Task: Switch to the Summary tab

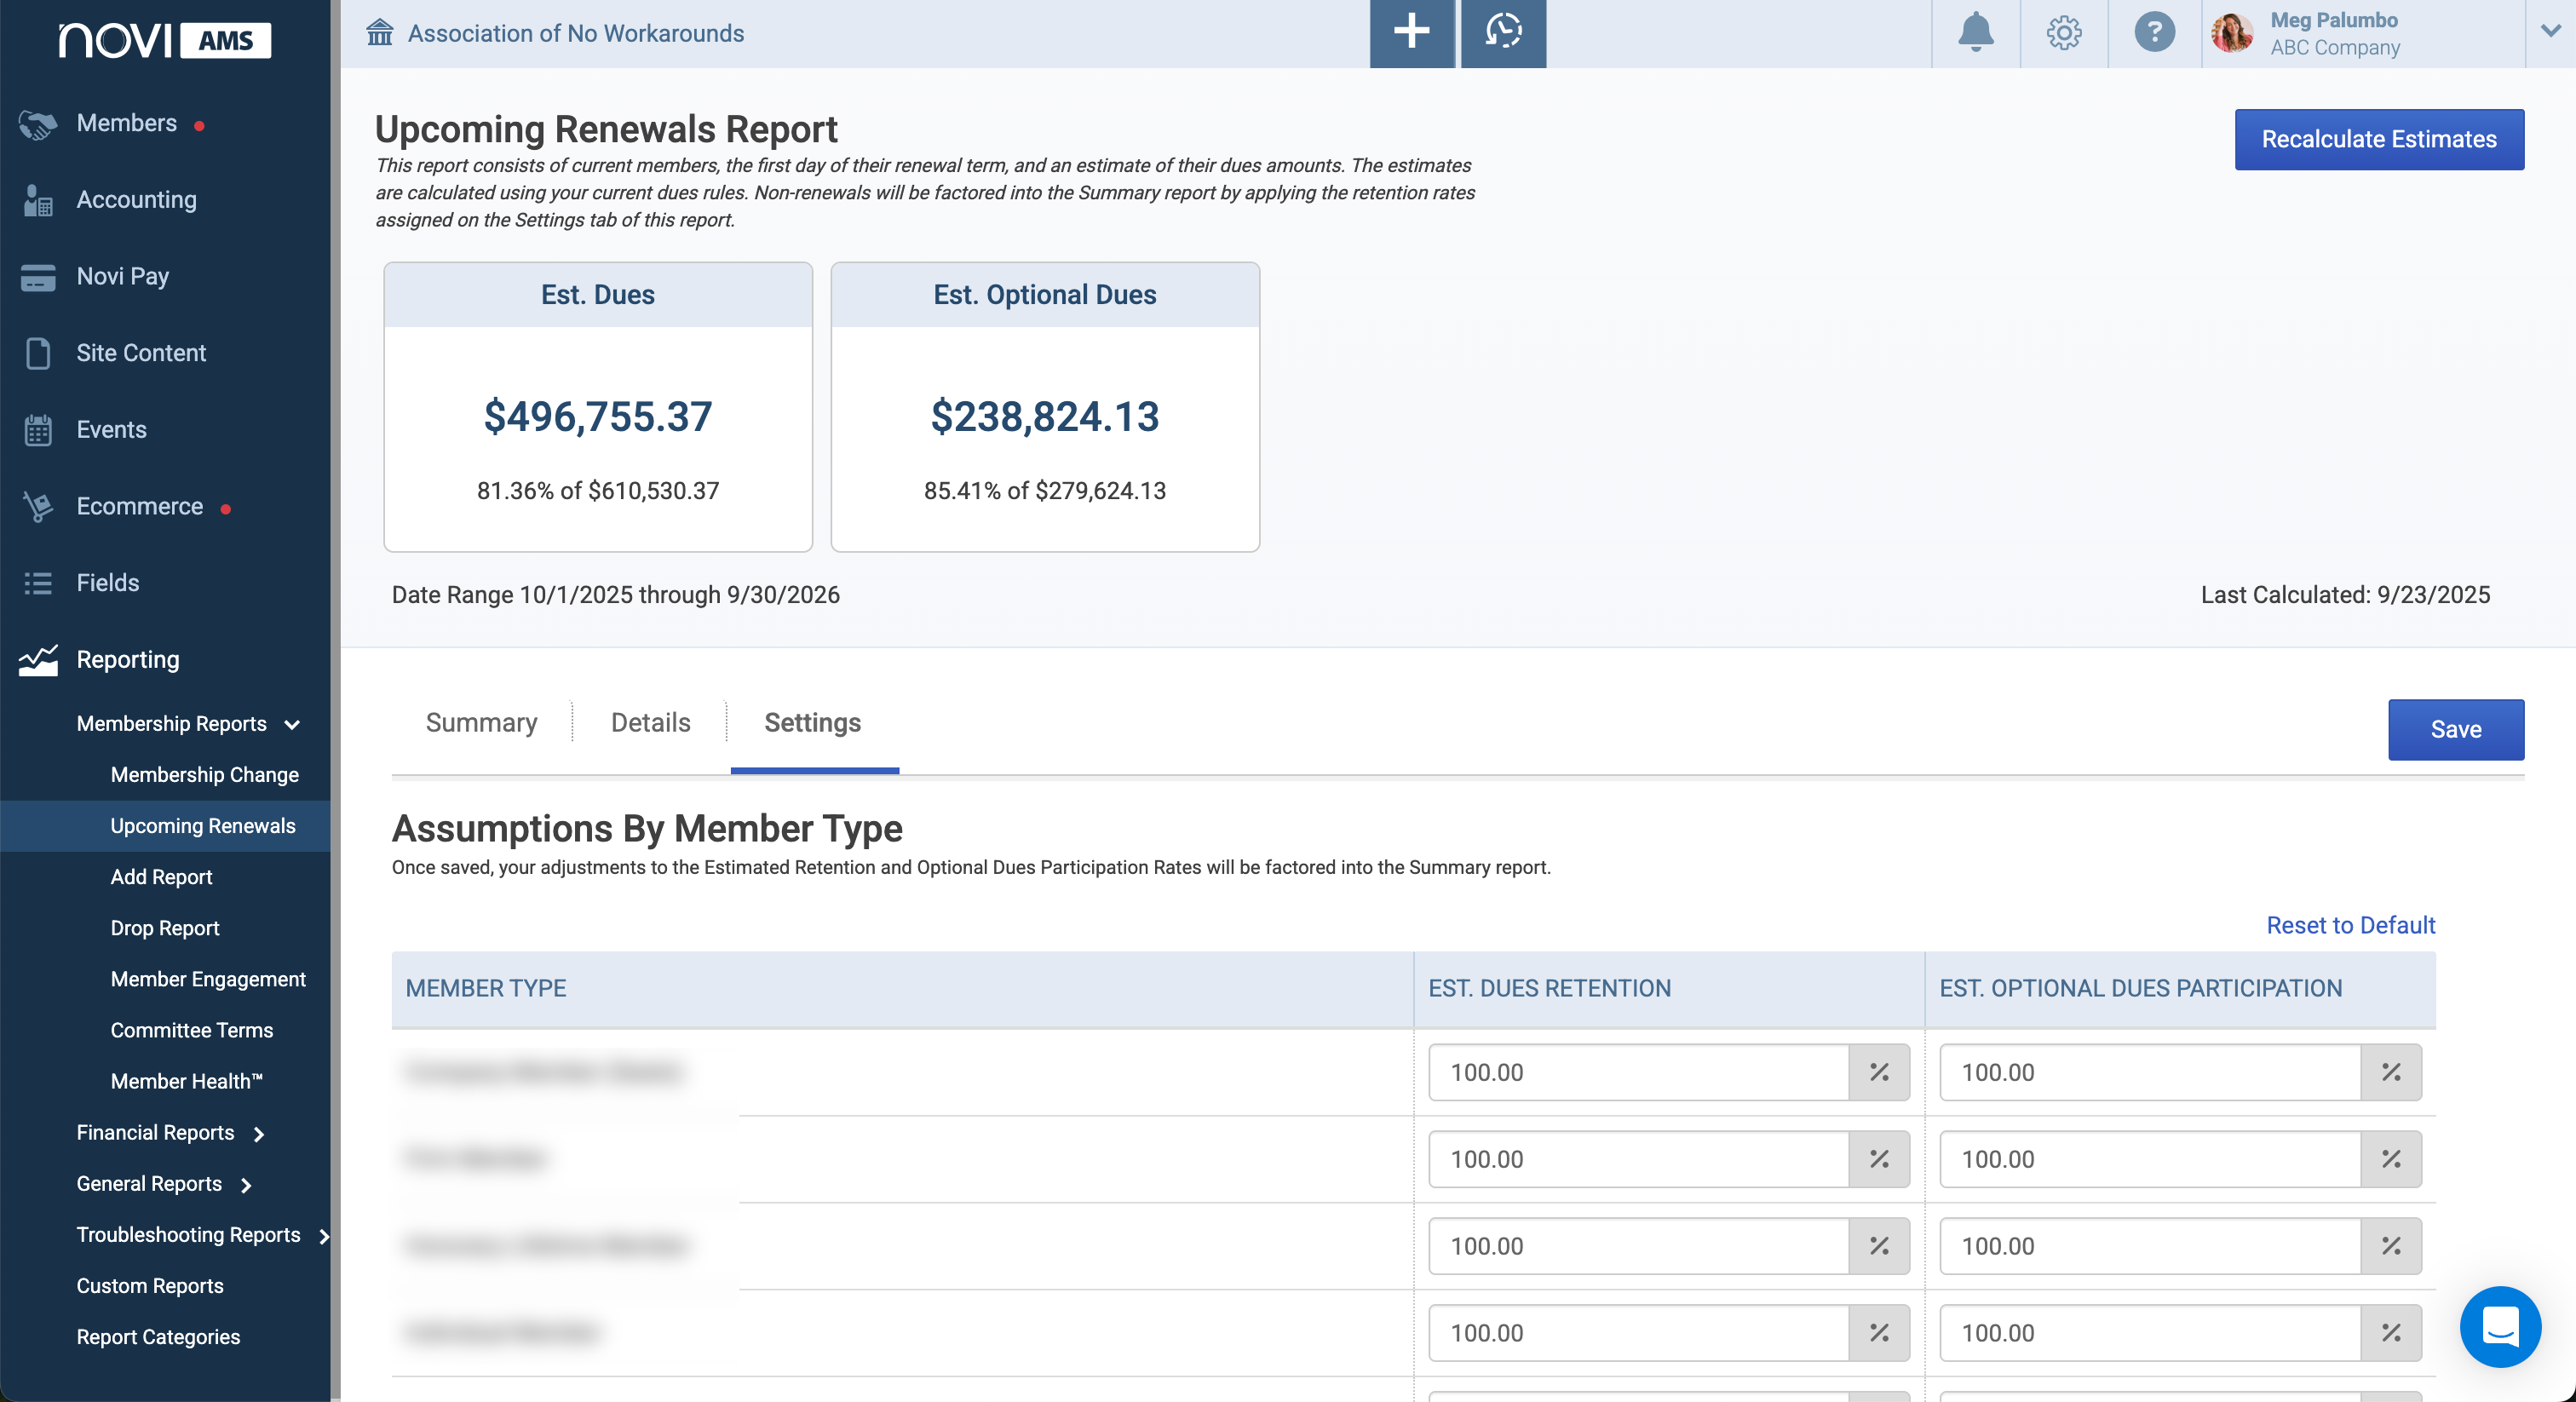Action: [x=481, y=722]
